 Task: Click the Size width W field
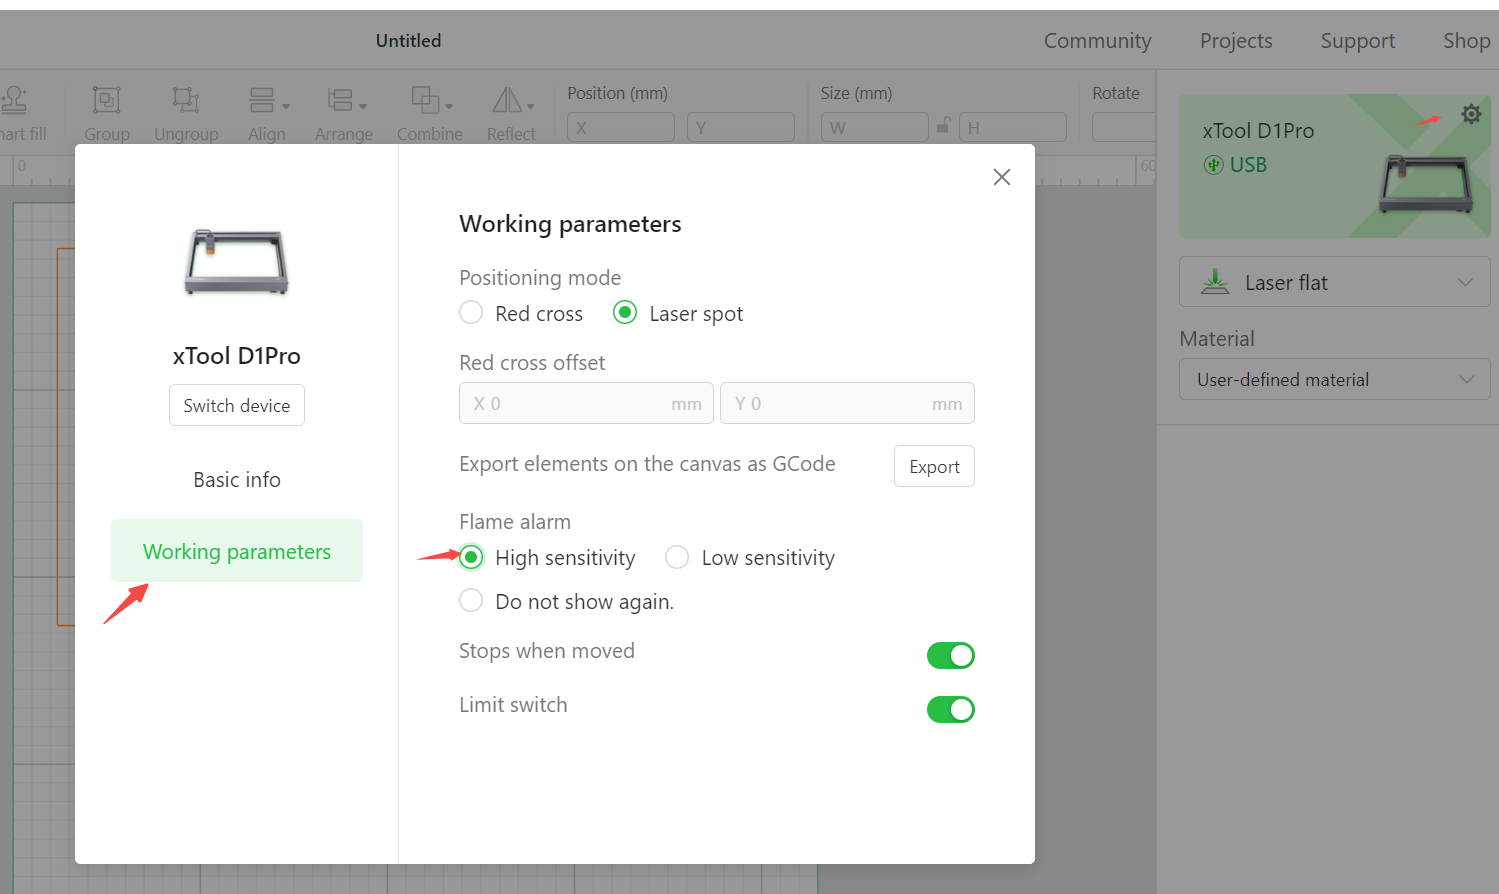click(875, 127)
